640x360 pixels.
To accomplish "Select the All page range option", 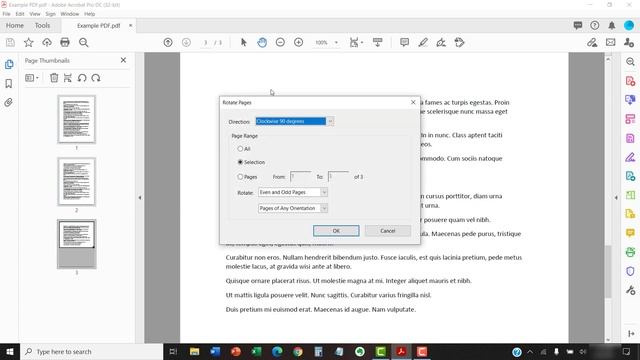I will pyautogui.click(x=240, y=149).
